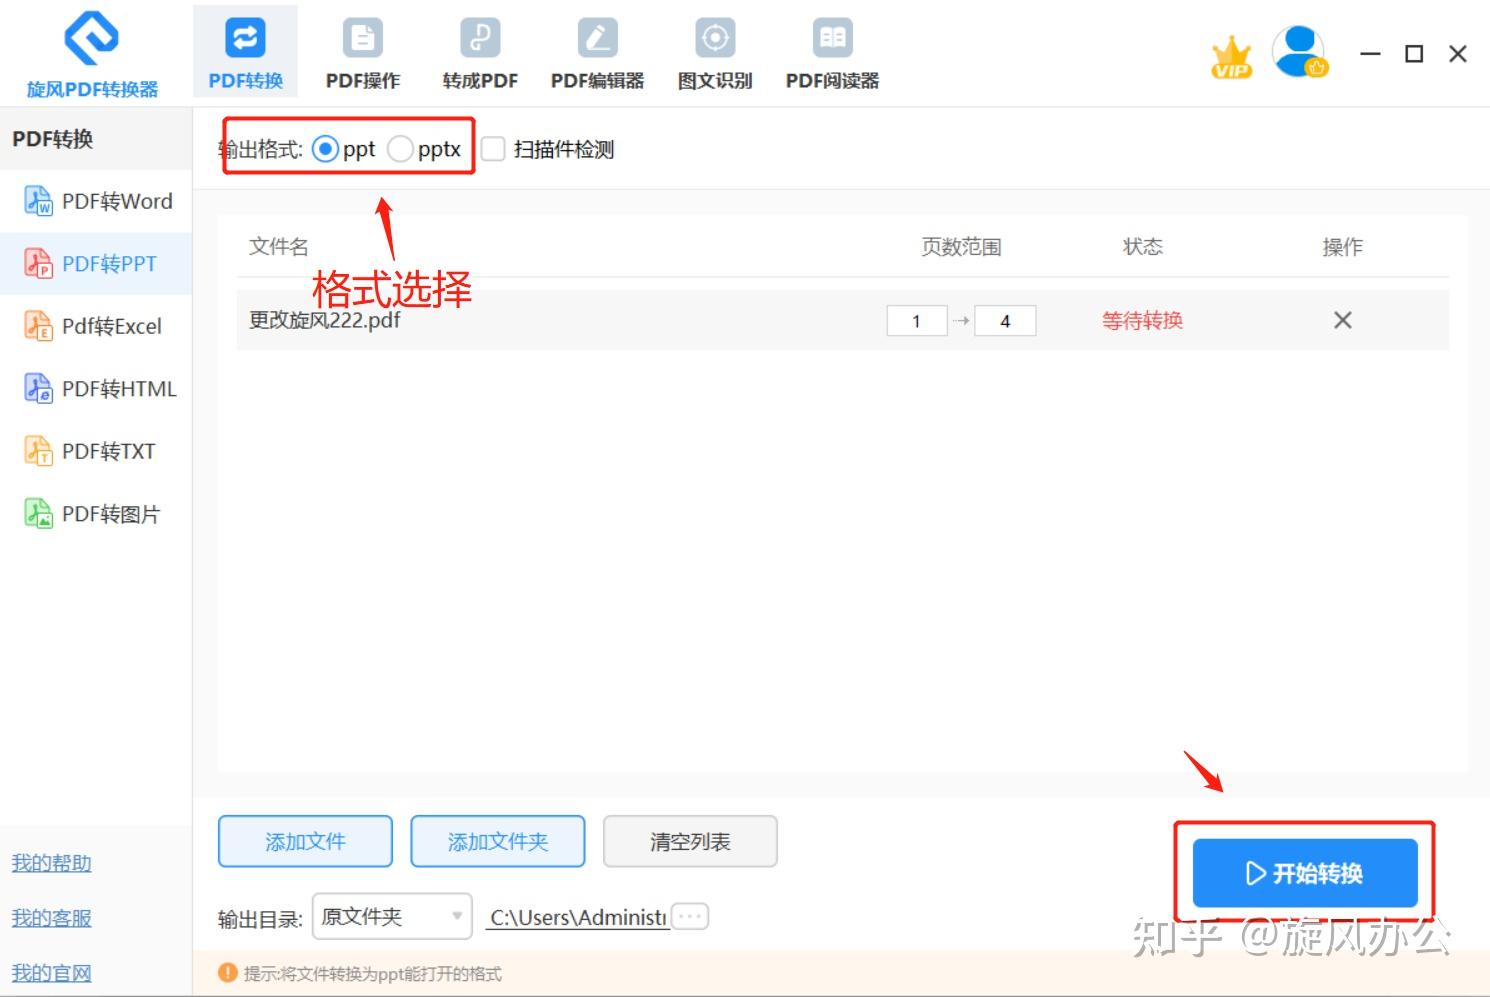The width and height of the screenshot is (1490, 997).
Task: Switch to the 转成PDF tab
Action: point(480,52)
